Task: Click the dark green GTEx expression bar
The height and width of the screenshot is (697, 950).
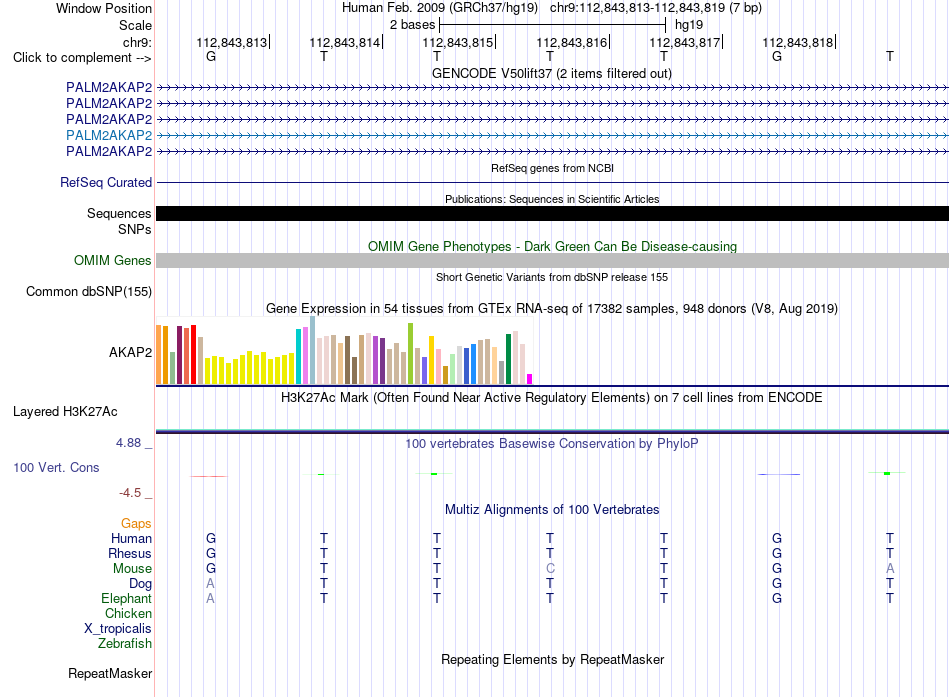Action: pos(509,359)
